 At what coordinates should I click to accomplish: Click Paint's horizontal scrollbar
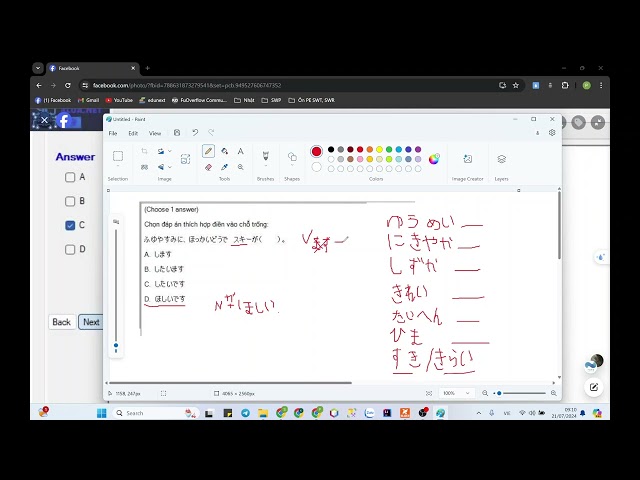(229, 383)
